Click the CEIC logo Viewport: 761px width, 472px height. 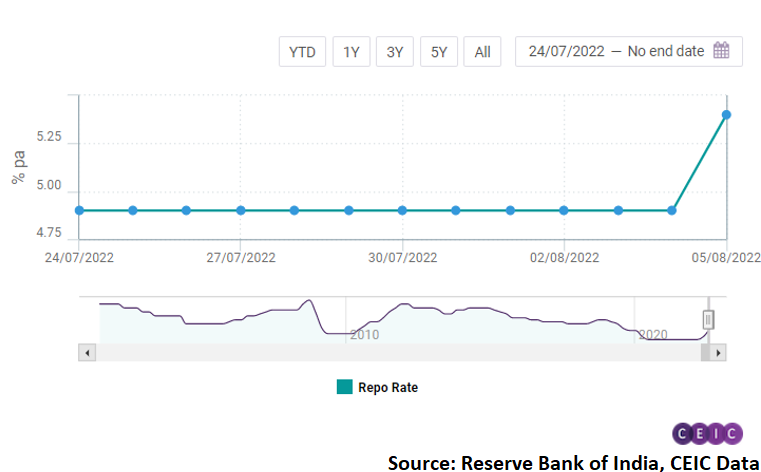pos(707,433)
